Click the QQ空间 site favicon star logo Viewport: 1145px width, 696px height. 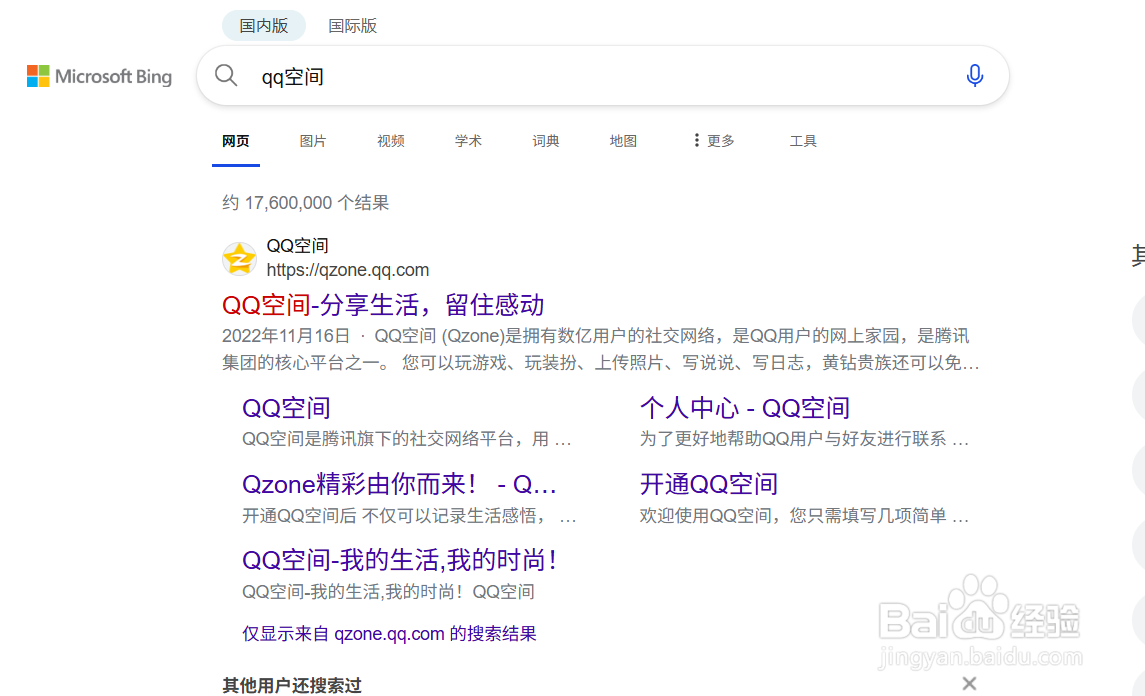[x=238, y=257]
